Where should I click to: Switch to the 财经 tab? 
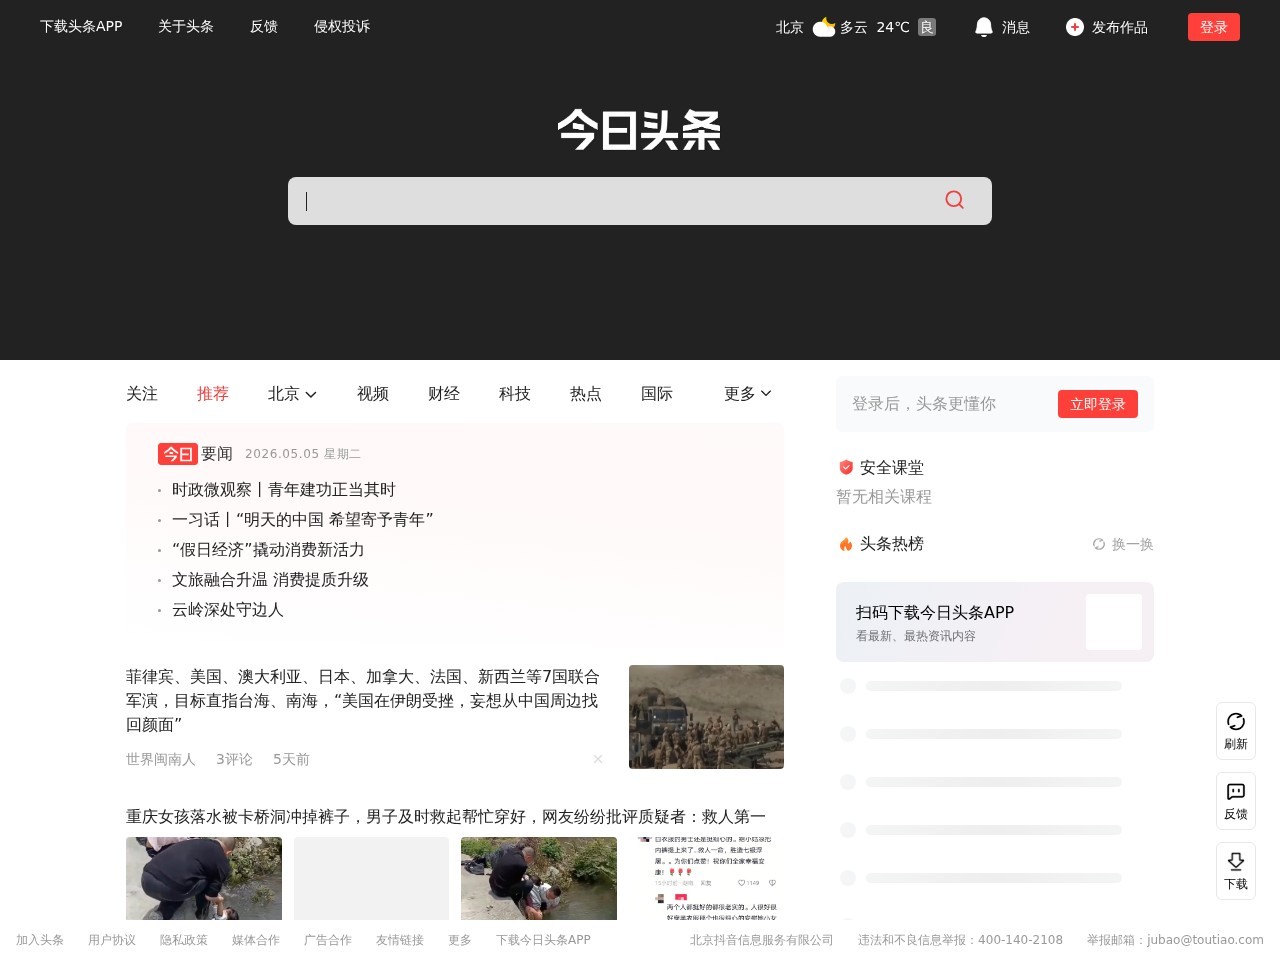444,394
